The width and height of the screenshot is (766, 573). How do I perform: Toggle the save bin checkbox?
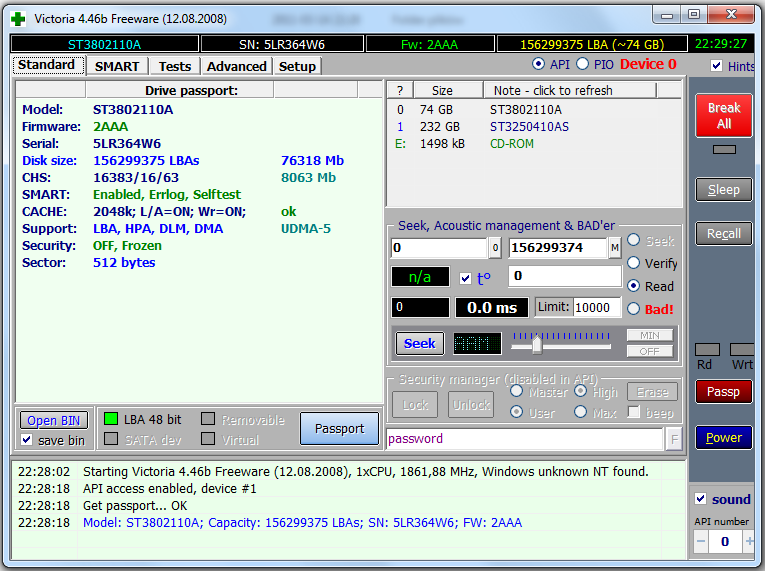[27, 440]
